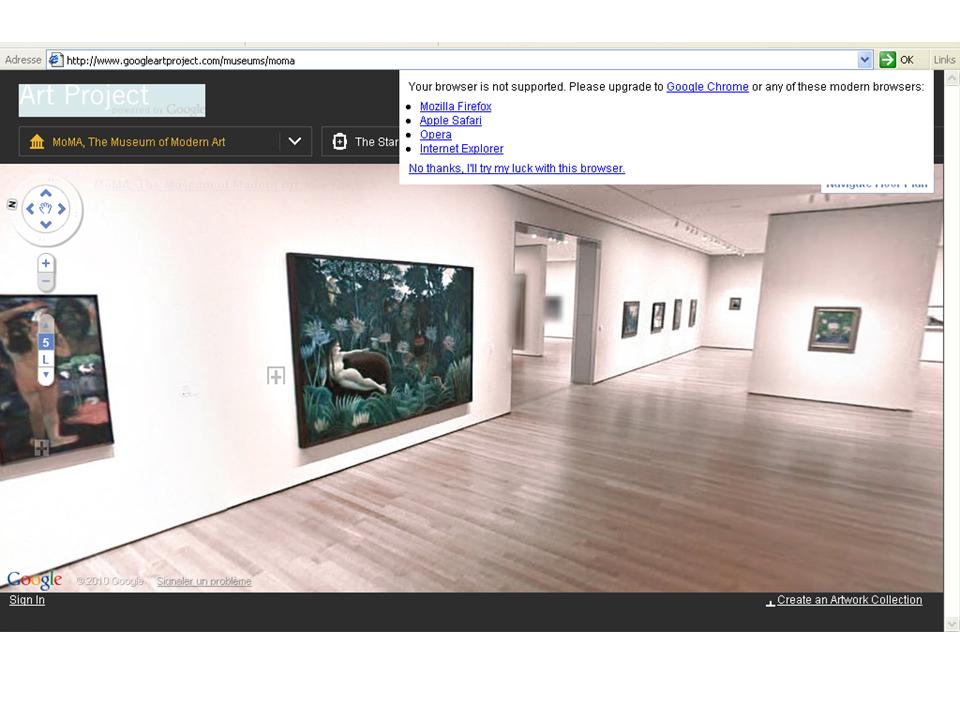
Task: Select floor L in the floor selector
Action: point(45,359)
